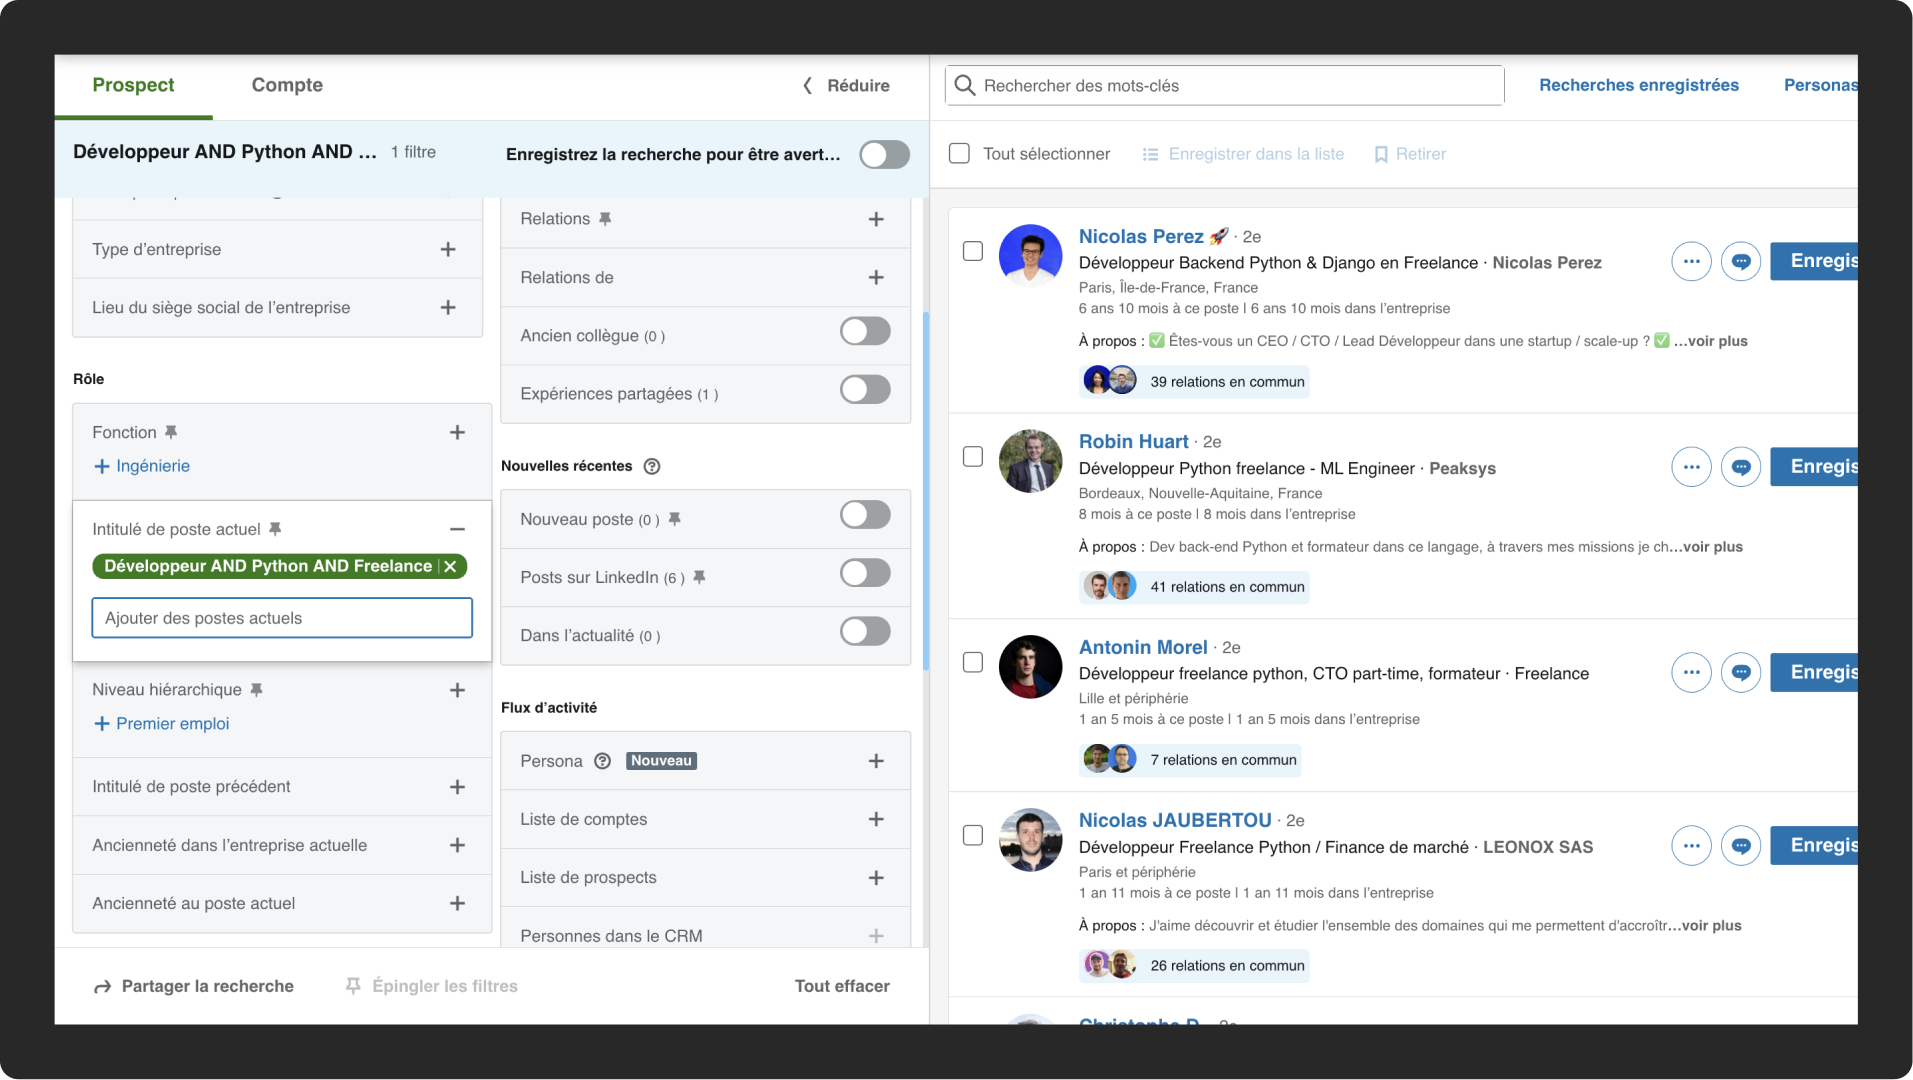Message Nicolas JAUBERTOU via chat icon
The width and height of the screenshot is (1913, 1080).
(x=1741, y=846)
